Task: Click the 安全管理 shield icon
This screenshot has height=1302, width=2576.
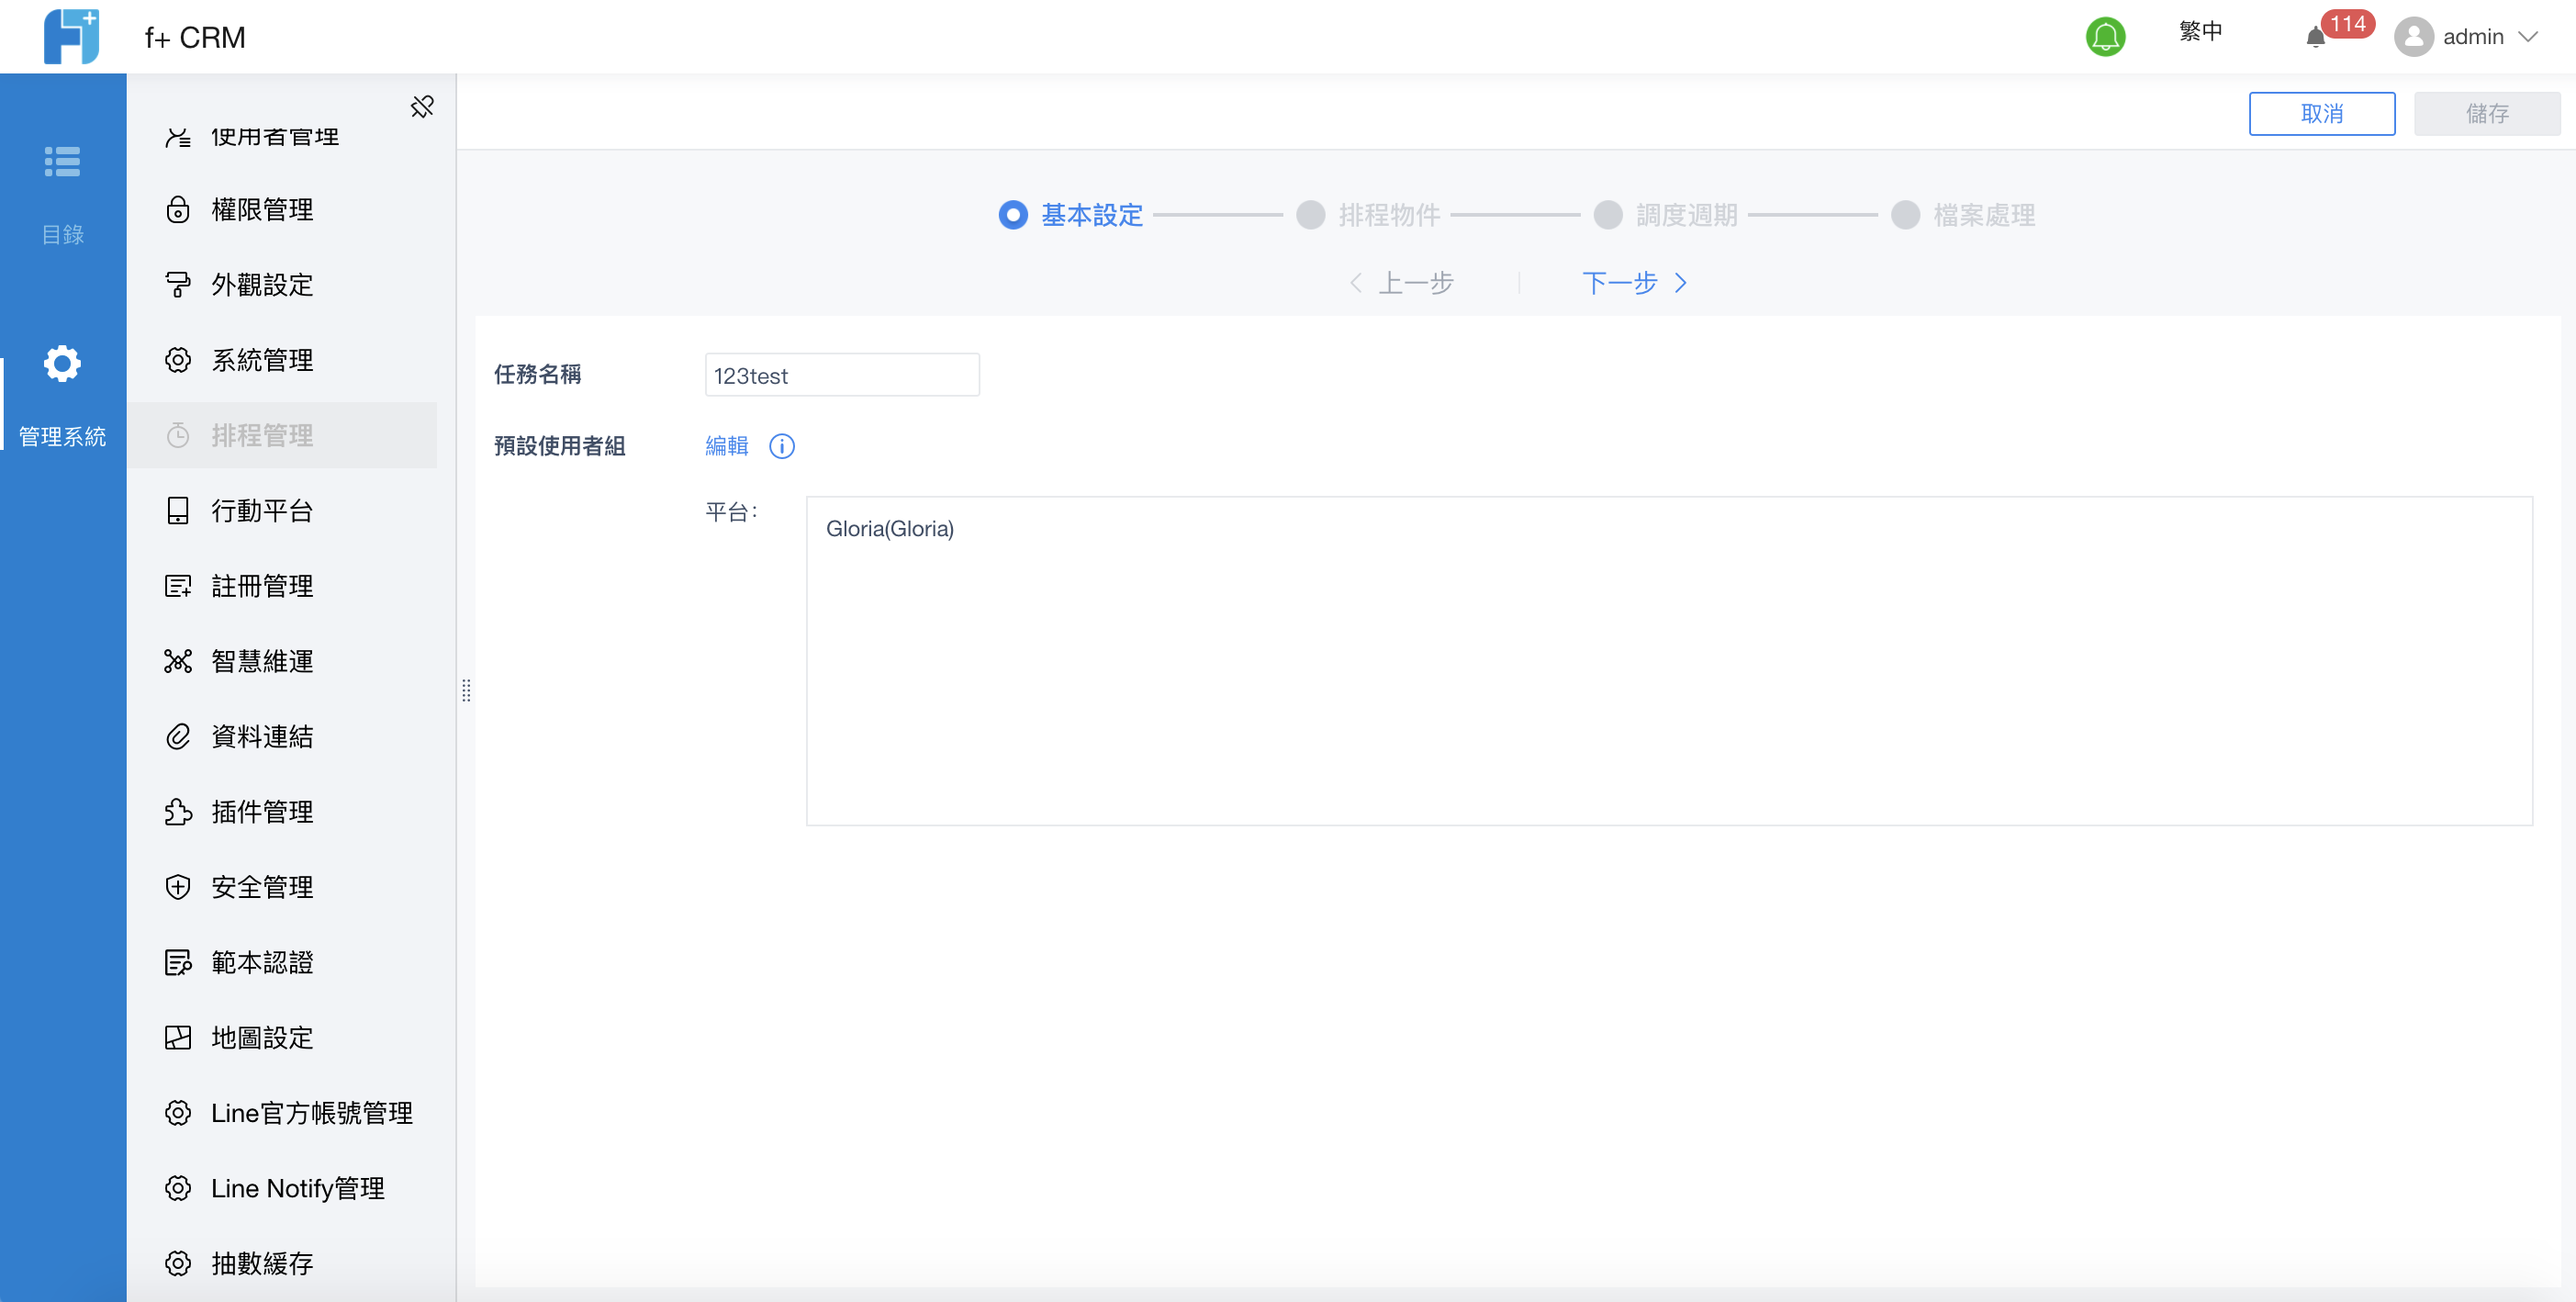Action: click(x=178, y=887)
